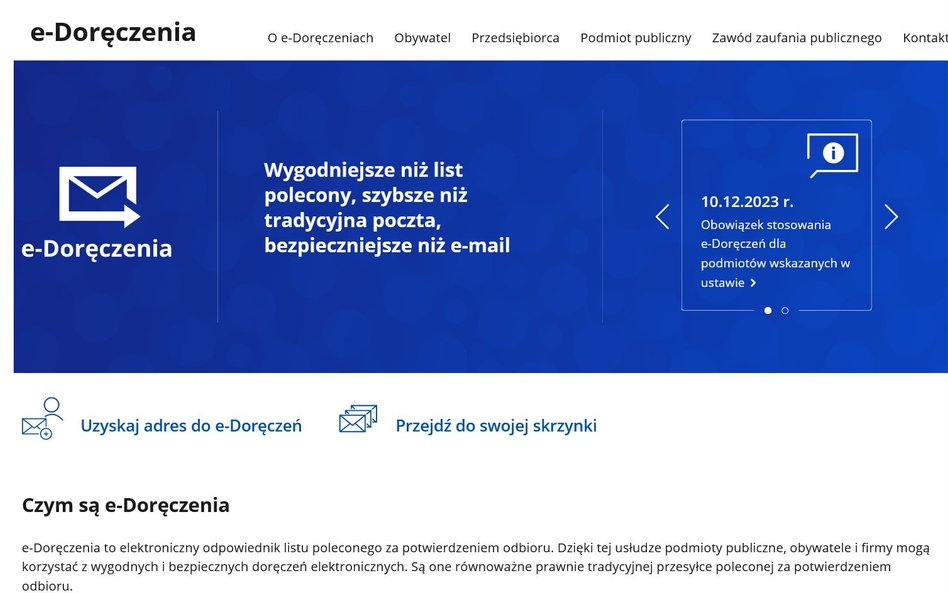Show previous slide with left arrow
The width and height of the screenshot is (948, 593).
click(663, 216)
